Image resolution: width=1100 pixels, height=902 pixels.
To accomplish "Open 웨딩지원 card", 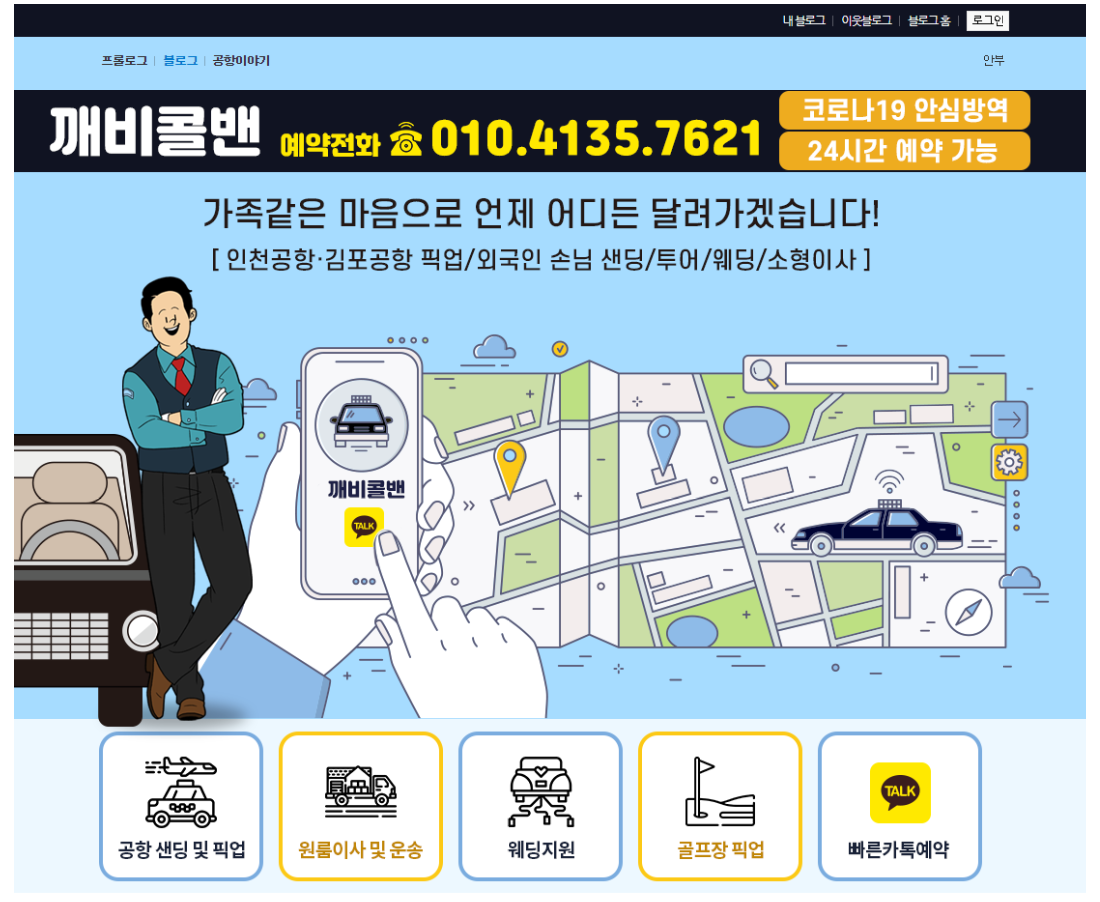I will [x=540, y=806].
